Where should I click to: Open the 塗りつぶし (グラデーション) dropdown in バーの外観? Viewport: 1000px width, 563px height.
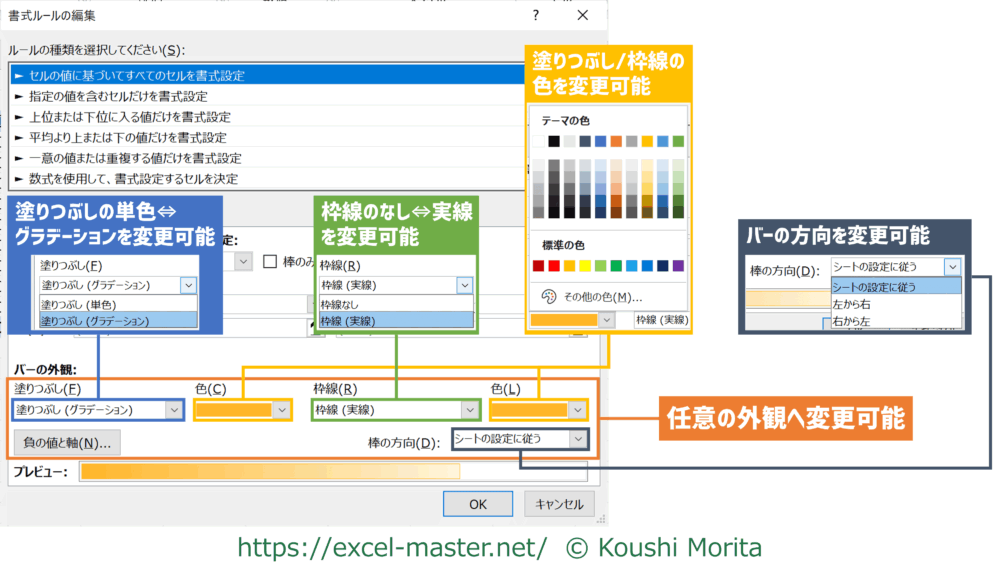174,409
